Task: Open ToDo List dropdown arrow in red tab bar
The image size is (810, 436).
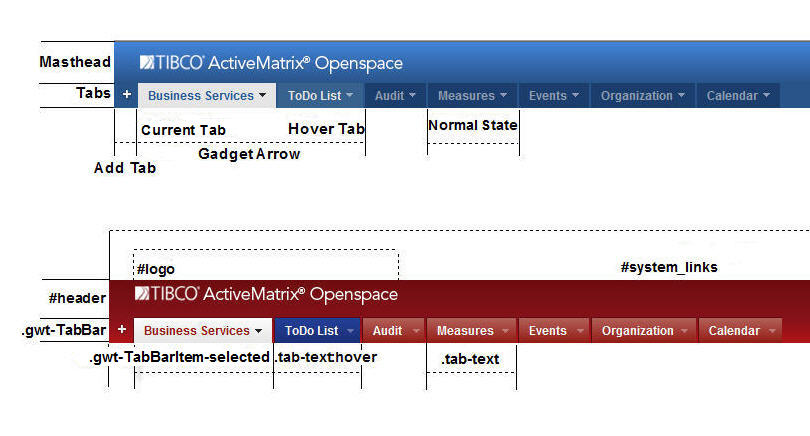Action: [350, 331]
